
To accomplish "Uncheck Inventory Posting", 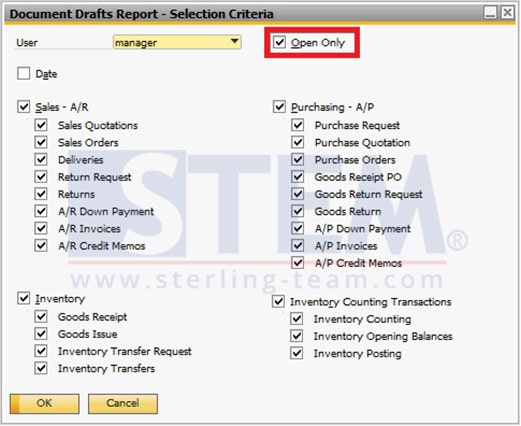I will tap(297, 353).
